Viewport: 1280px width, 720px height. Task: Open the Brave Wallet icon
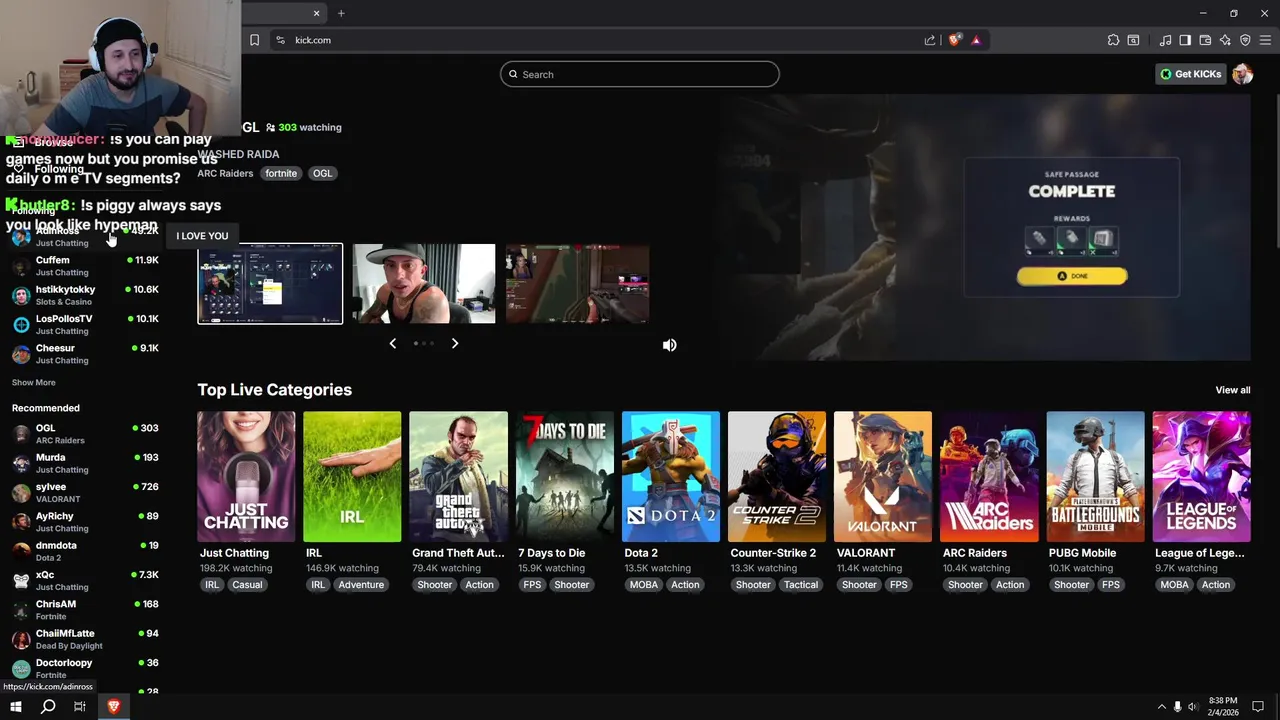click(1205, 40)
